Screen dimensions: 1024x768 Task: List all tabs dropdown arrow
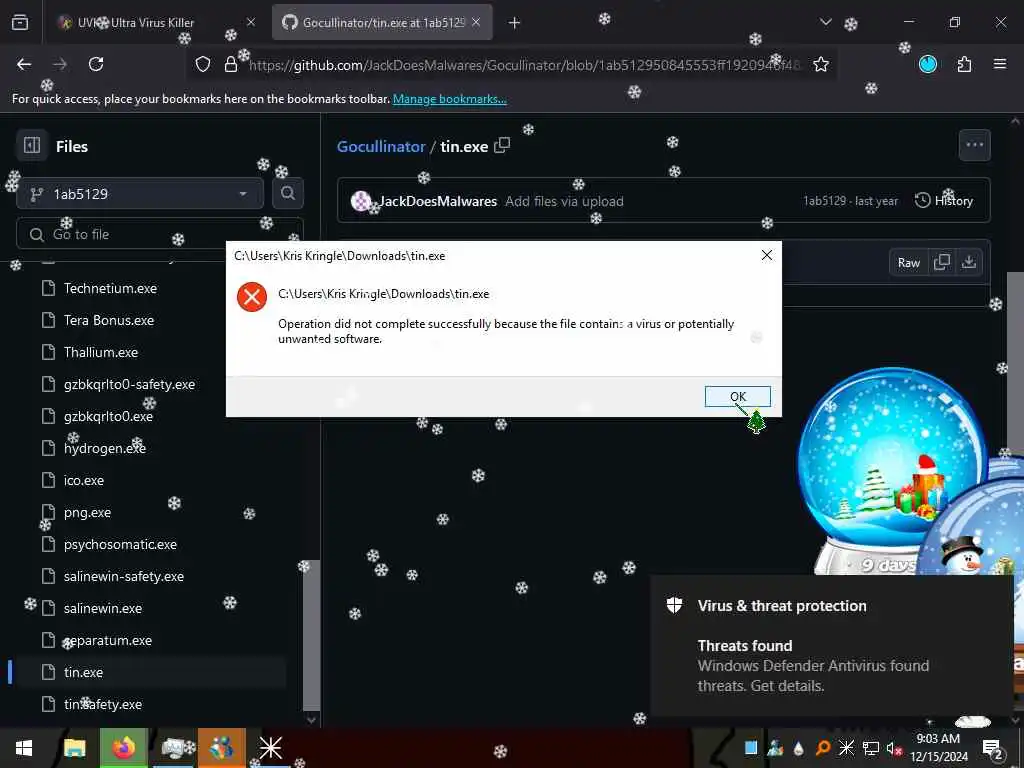tap(825, 22)
